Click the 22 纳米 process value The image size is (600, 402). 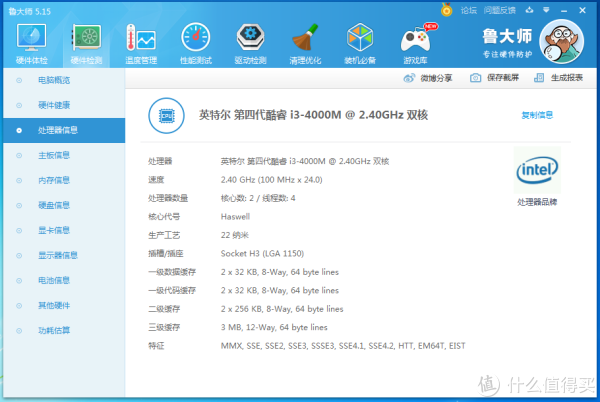click(234, 235)
